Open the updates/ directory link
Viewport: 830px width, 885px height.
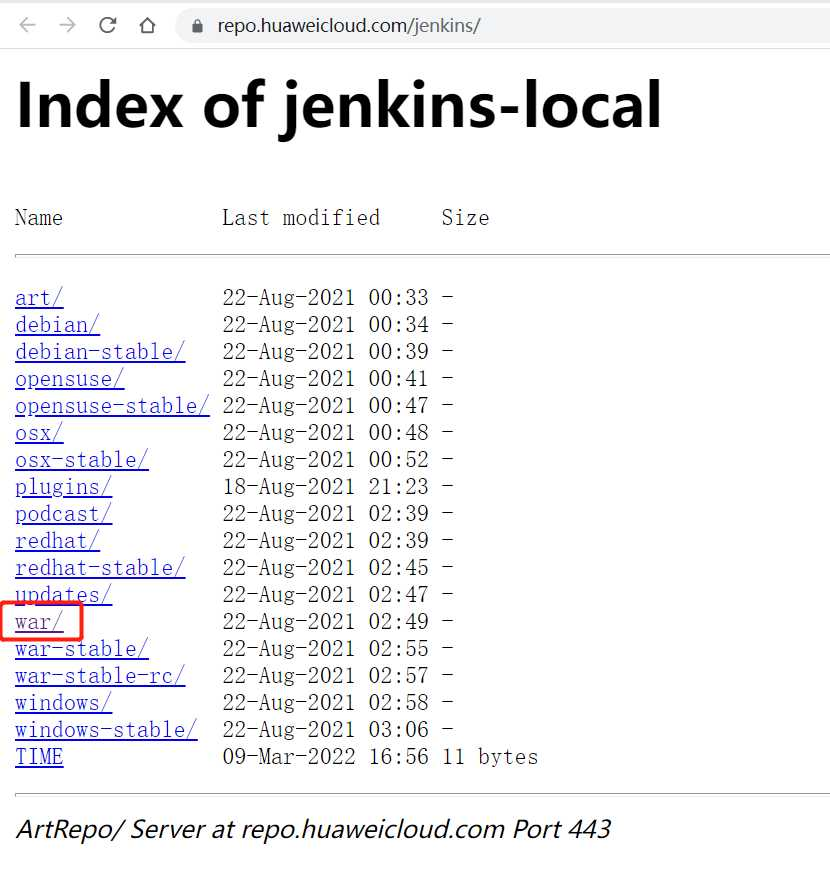(63, 595)
